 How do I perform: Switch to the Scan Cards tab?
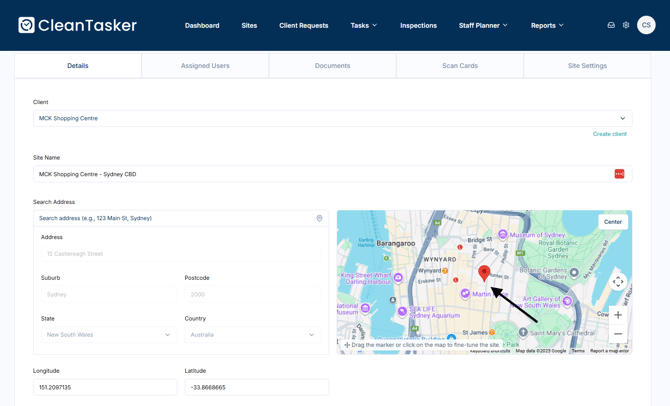click(x=460, y=66)
